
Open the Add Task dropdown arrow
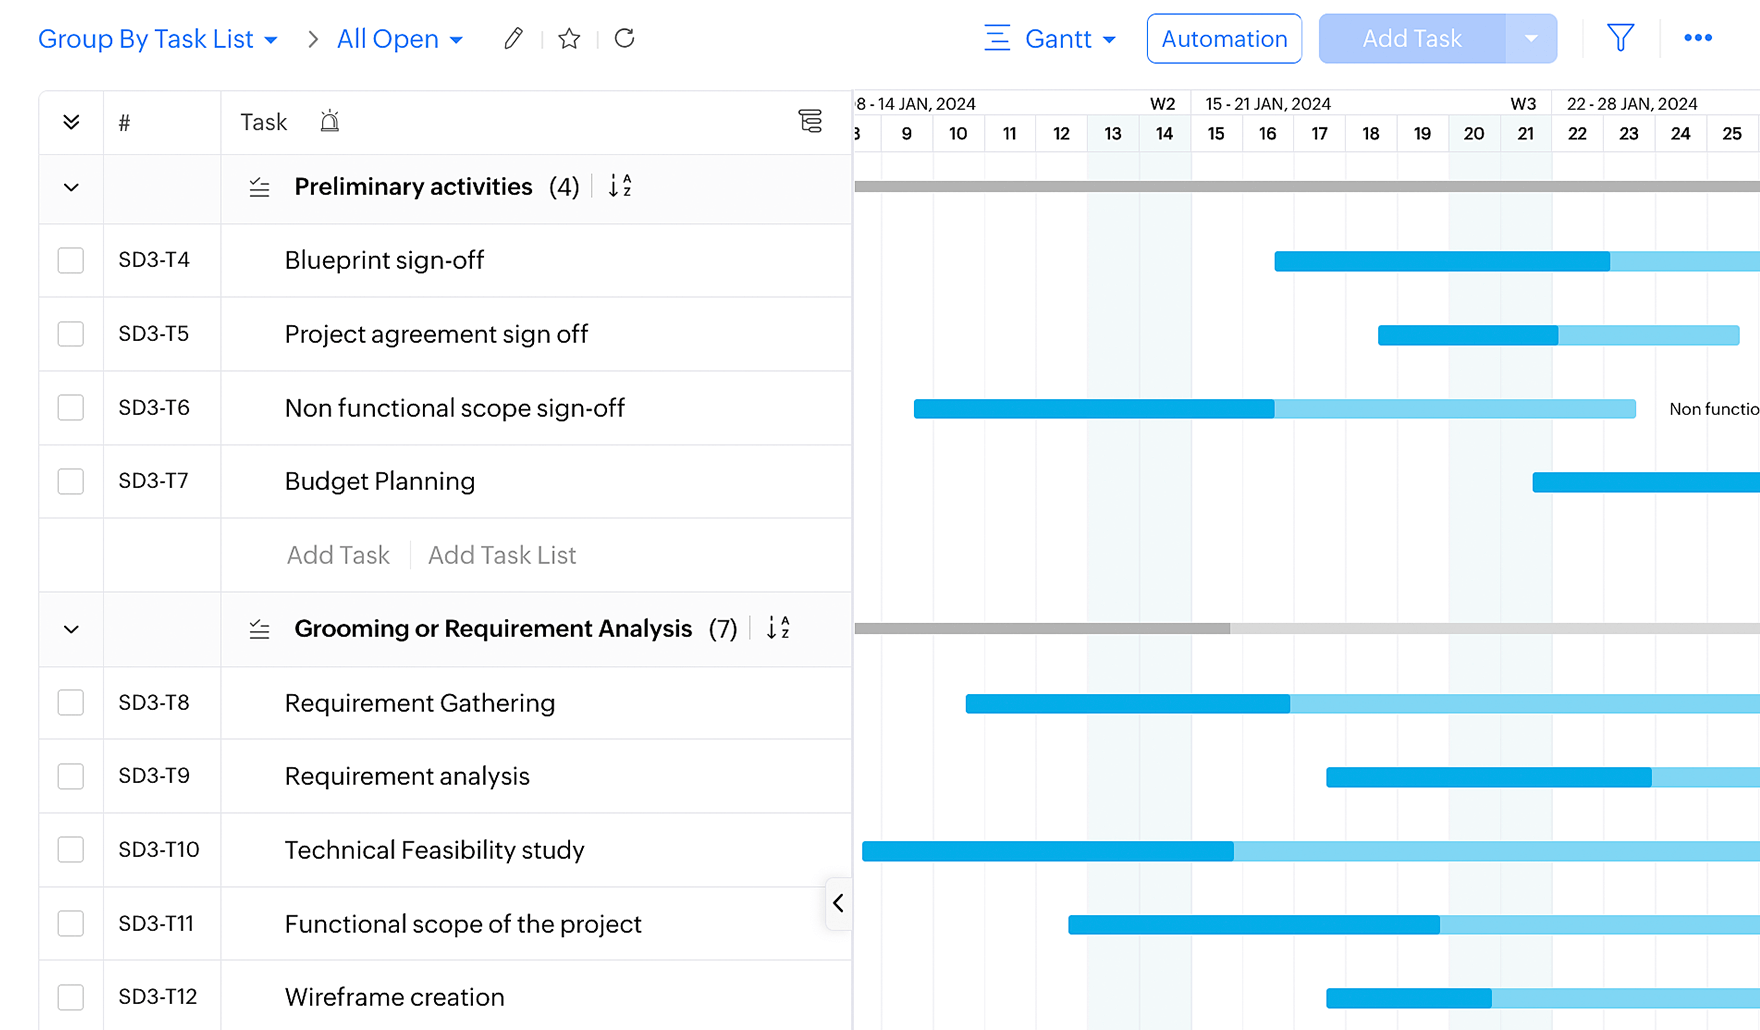(1530, 39)
